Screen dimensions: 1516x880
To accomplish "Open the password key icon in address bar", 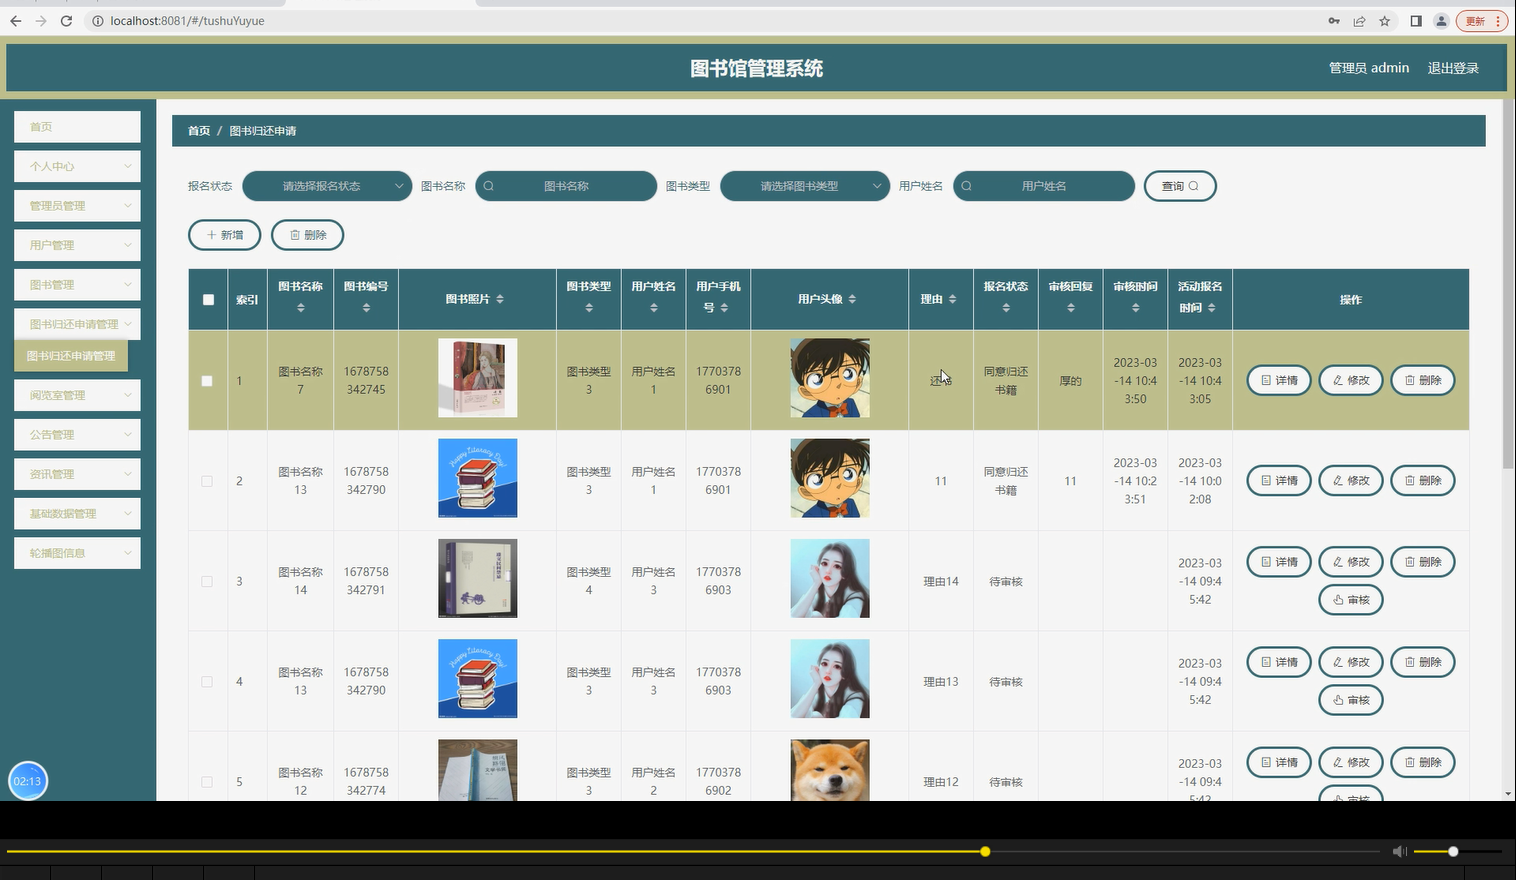I will tap(1334, 21).
